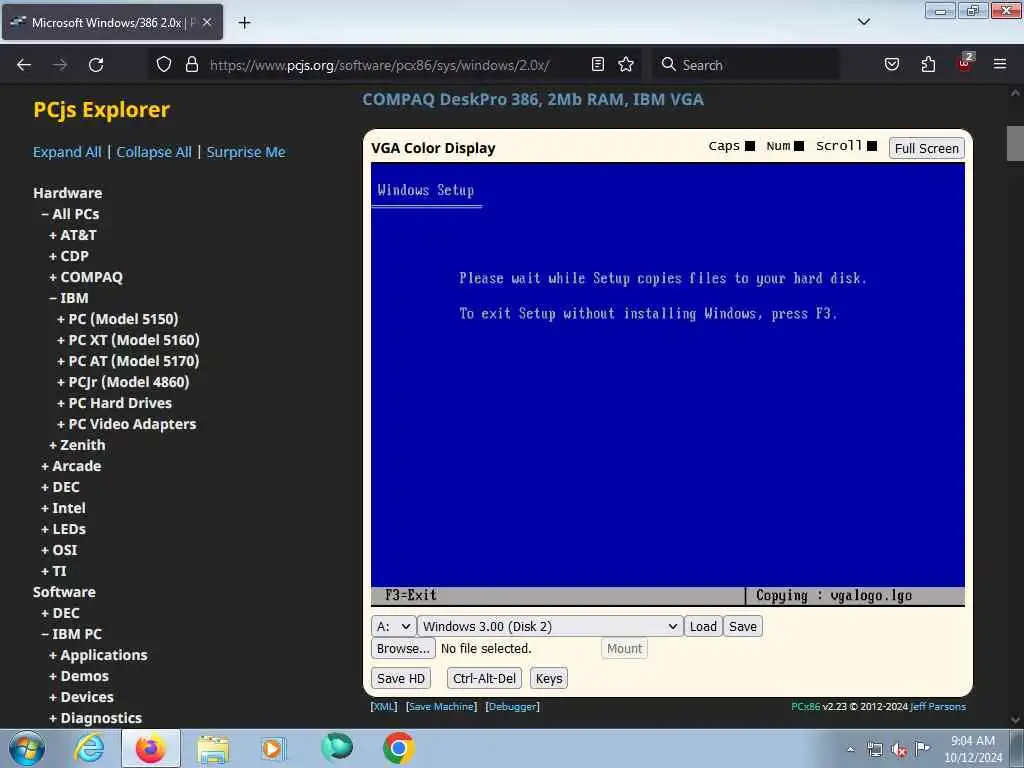Open the Windows 3.00 (Disk 2) diskette dropdown
Image resolution: width=1024 pixels, height=768 pixels.
pyautogui.click(x=550, y=626)
